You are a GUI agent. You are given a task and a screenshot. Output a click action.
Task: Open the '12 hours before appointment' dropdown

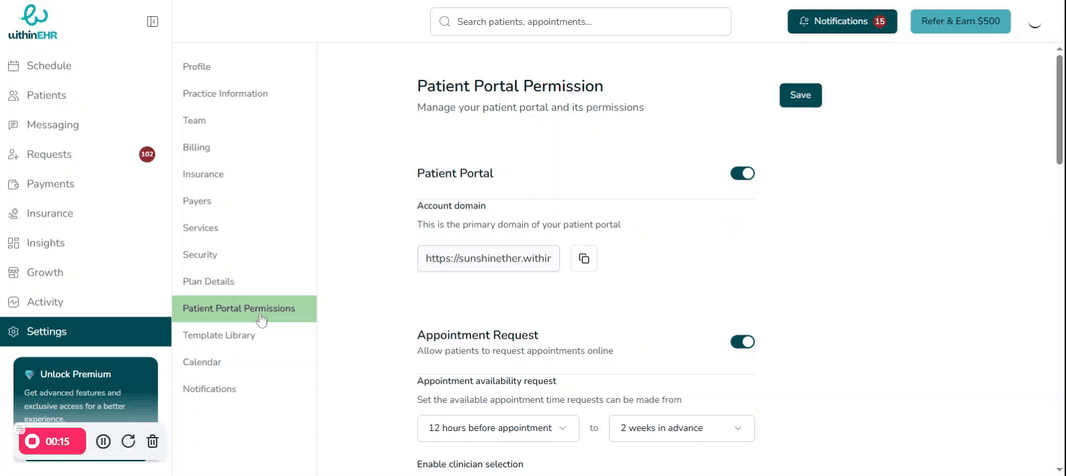(x=497, y=428)
